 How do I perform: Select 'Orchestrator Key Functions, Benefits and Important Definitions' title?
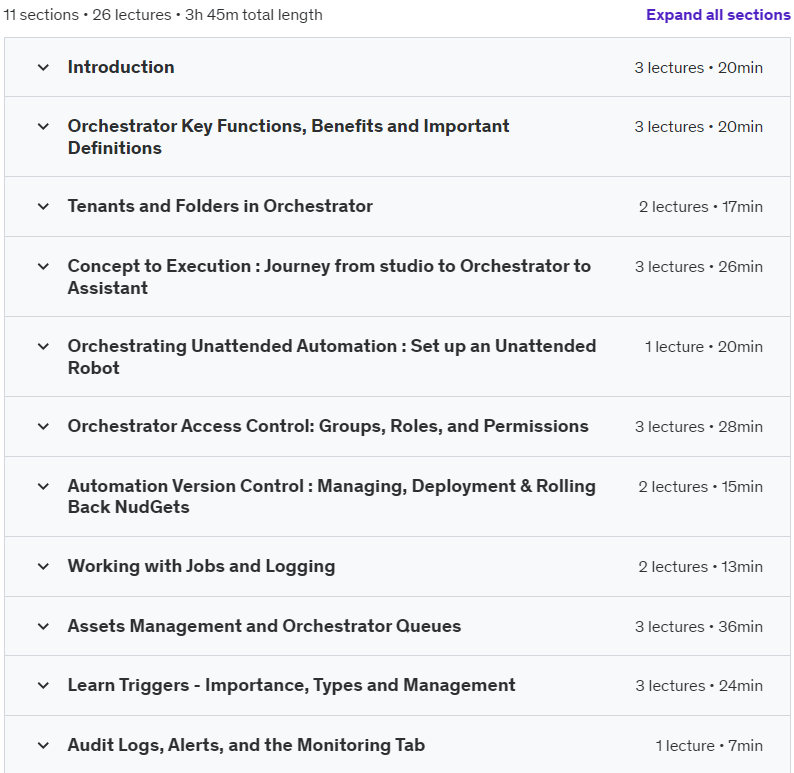289,137
